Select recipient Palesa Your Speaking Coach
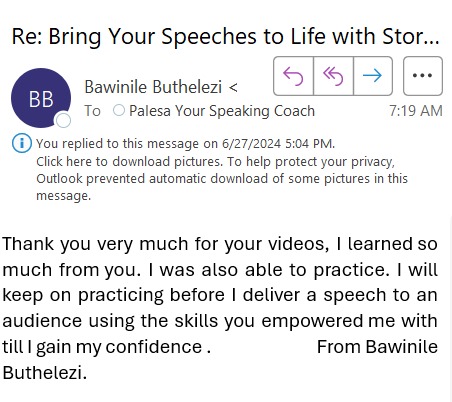The height and width of the screenshot is (402, 452). [x=222, y=111]
